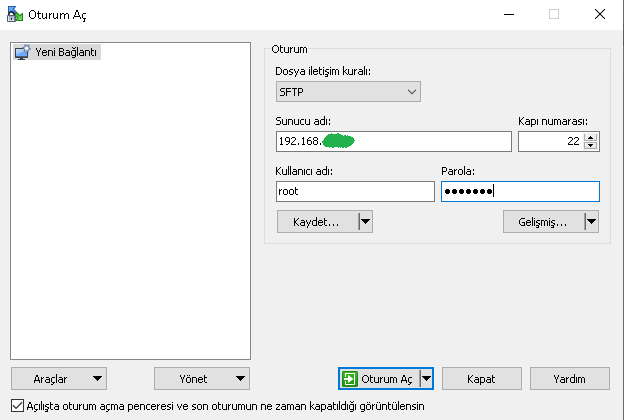Screen dimensions: 624x420
Task: Toggle show login window at startup checkbox
Action: pos(17,406)
